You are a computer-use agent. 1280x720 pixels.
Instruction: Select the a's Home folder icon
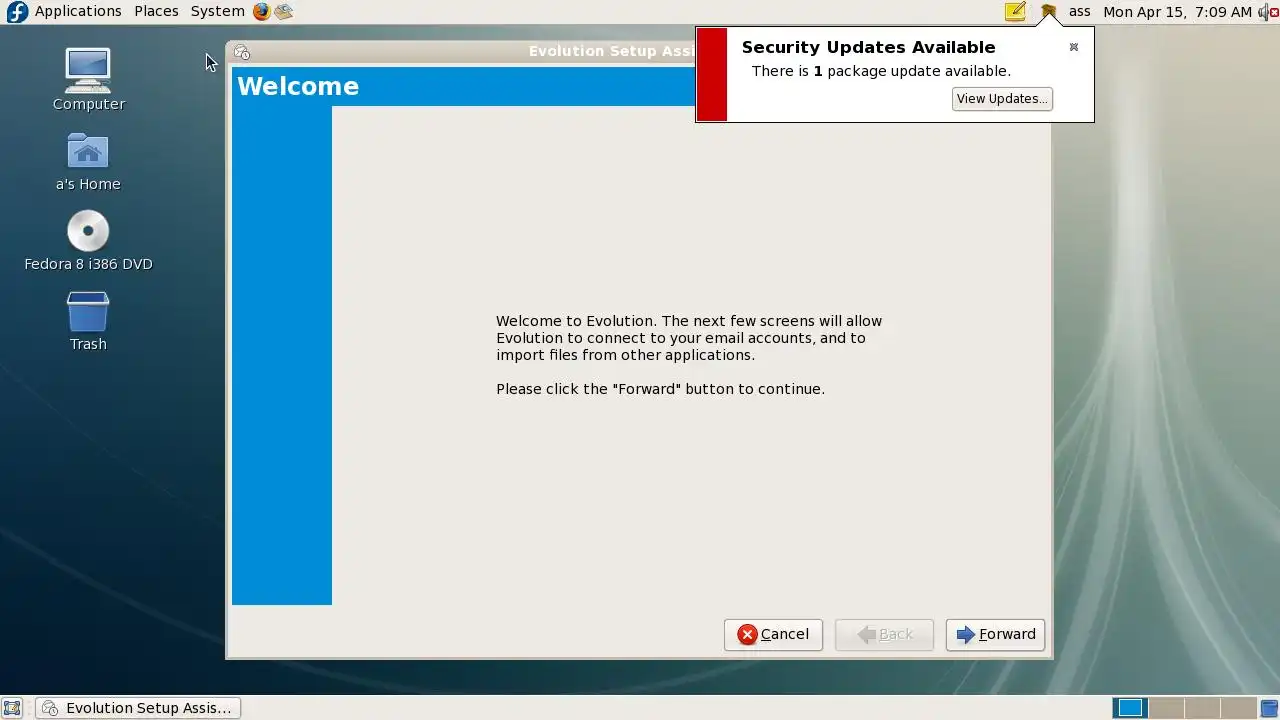[x=88, y=160]
